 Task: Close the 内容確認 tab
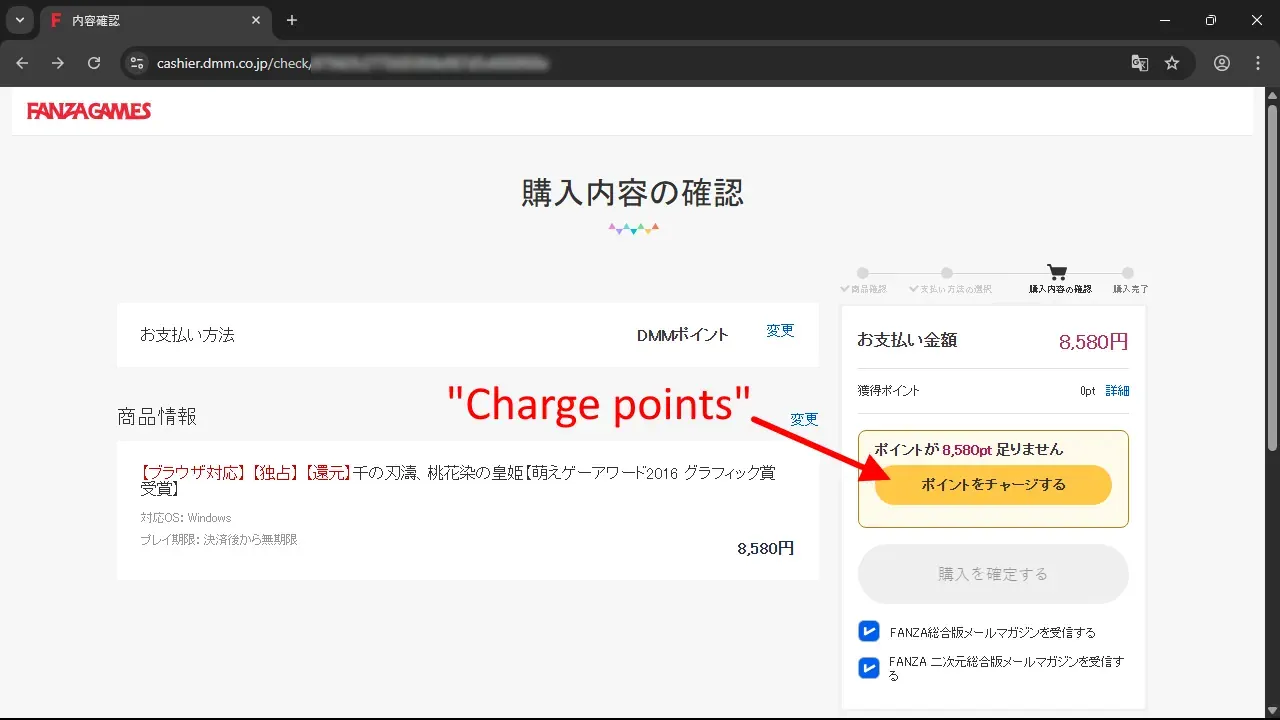coord(256,20)
